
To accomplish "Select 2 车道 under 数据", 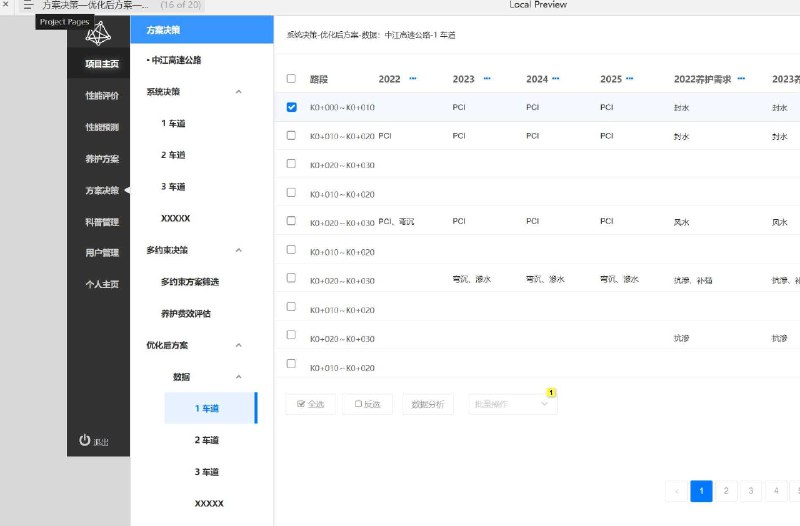I will [x=207, y=440].
